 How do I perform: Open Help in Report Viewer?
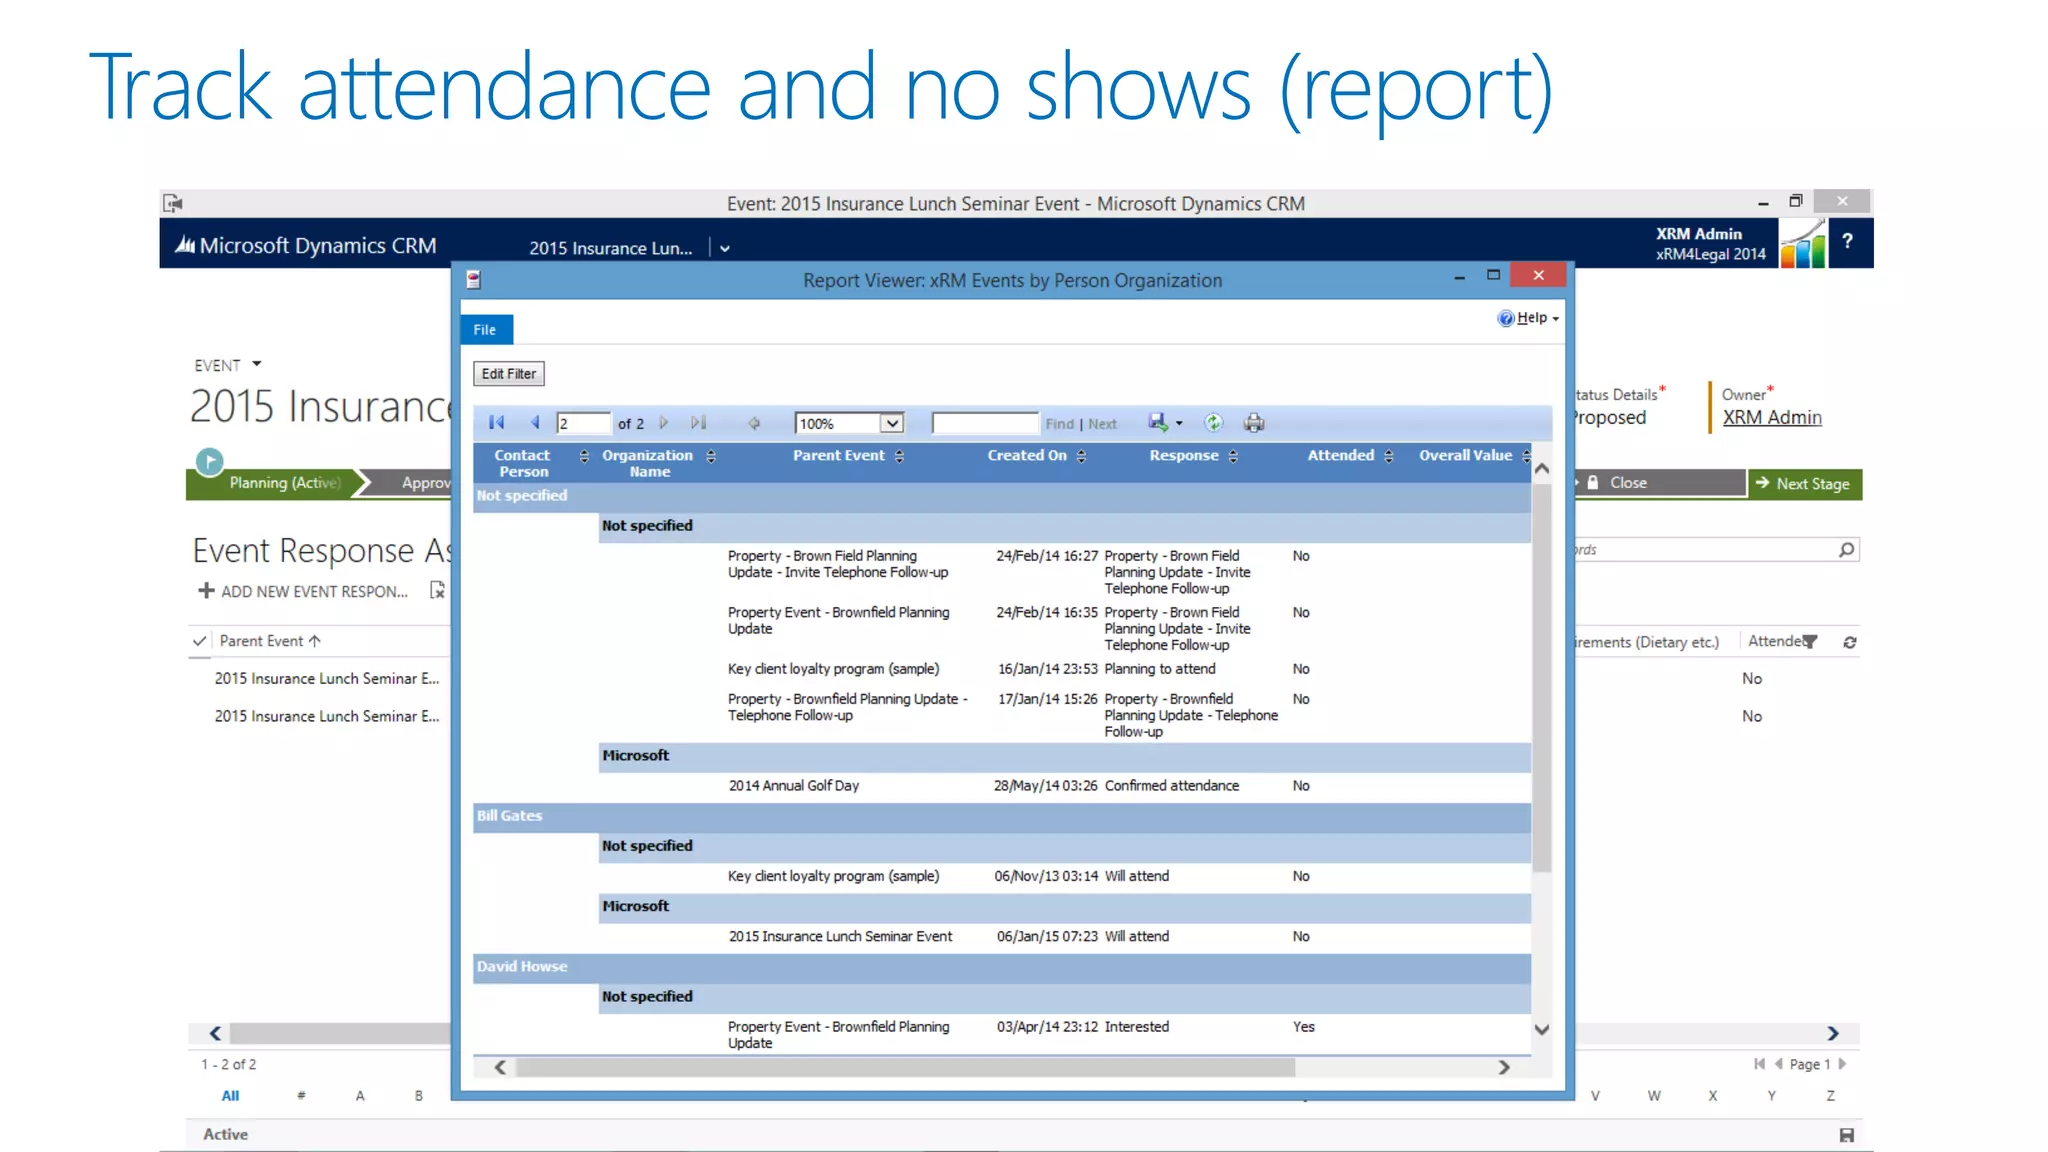coord(1528,318)
